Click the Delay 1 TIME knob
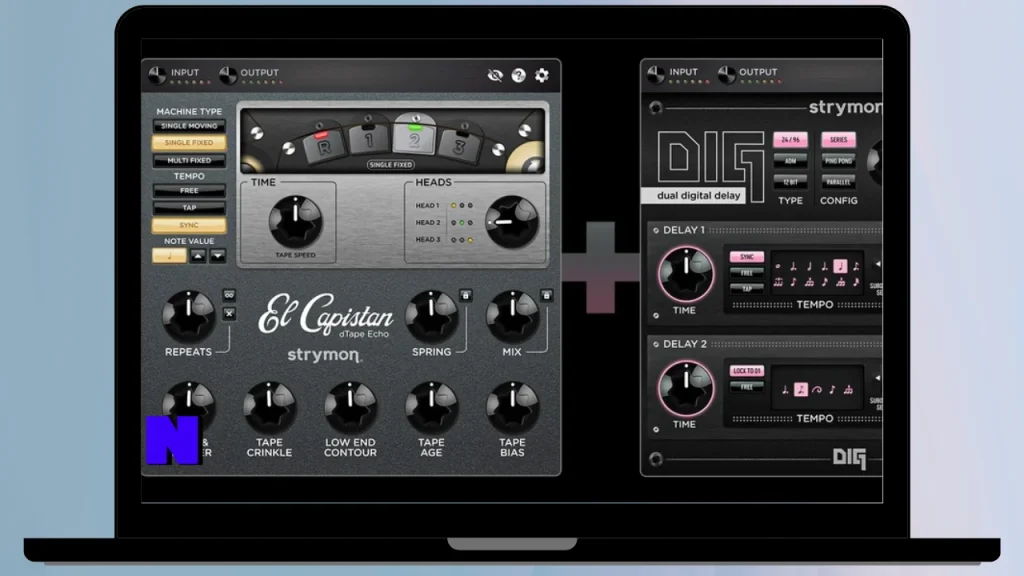The width and height of the screenshot is (1024, 576). pos(686,274)
